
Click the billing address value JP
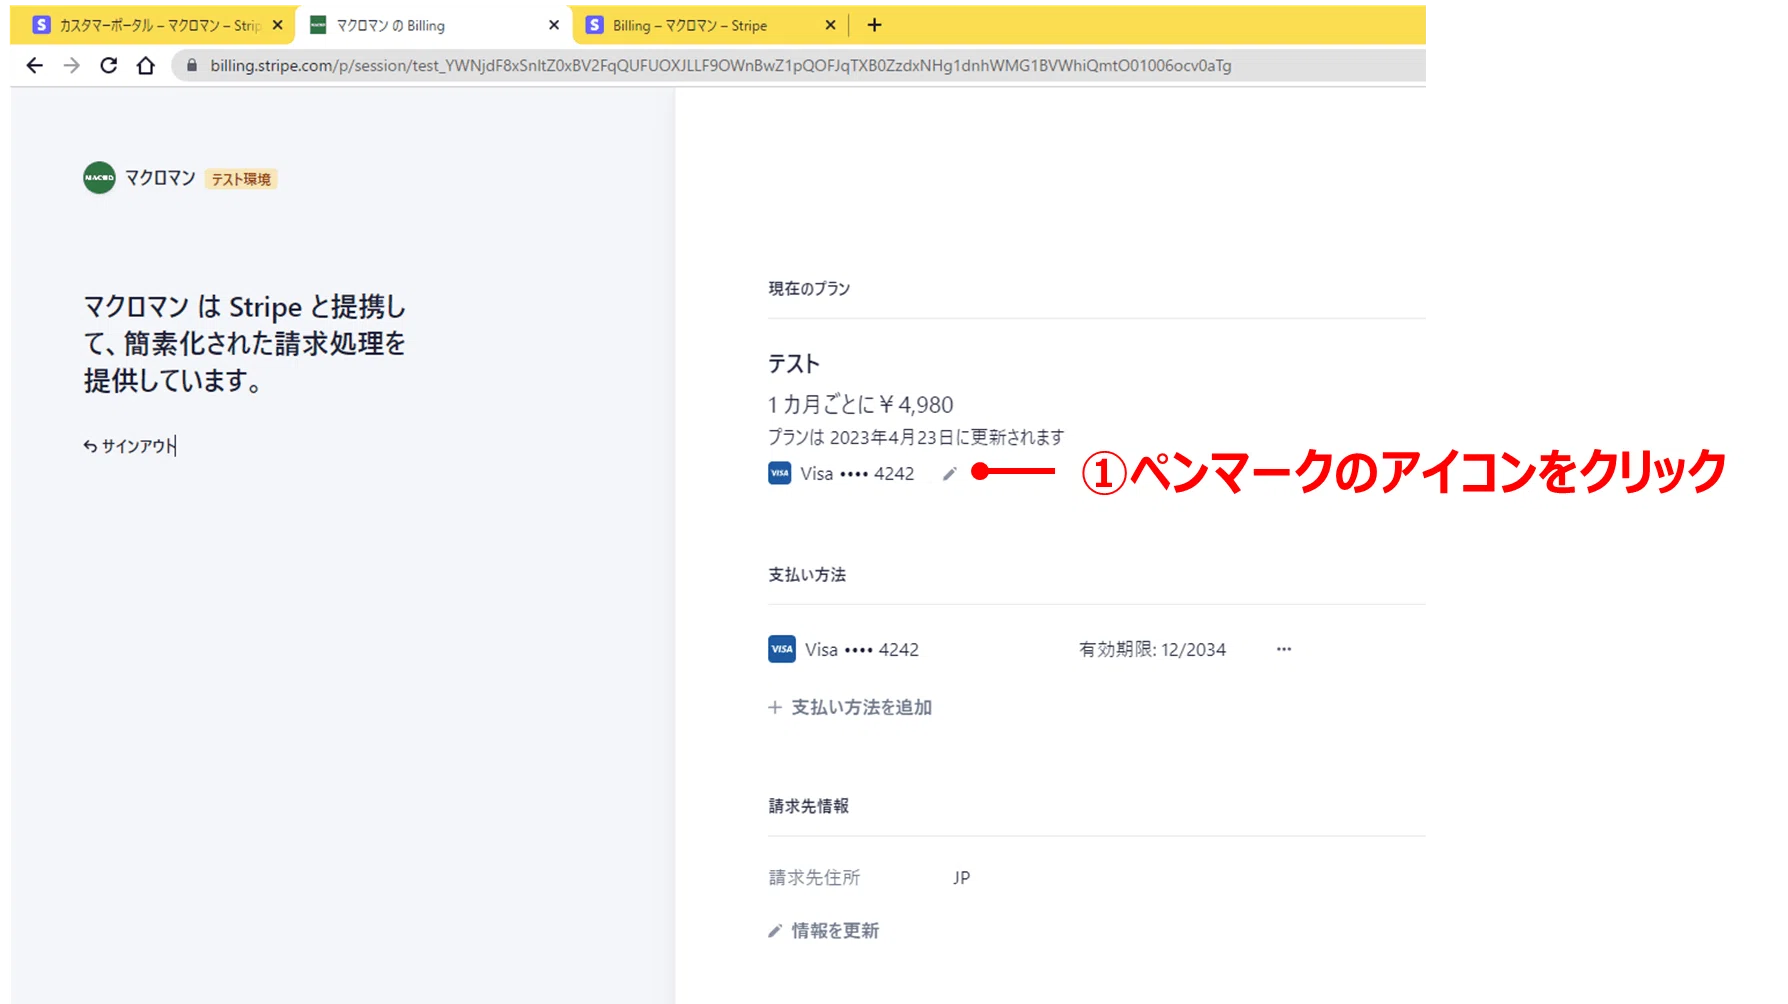(x=961, y=877)
